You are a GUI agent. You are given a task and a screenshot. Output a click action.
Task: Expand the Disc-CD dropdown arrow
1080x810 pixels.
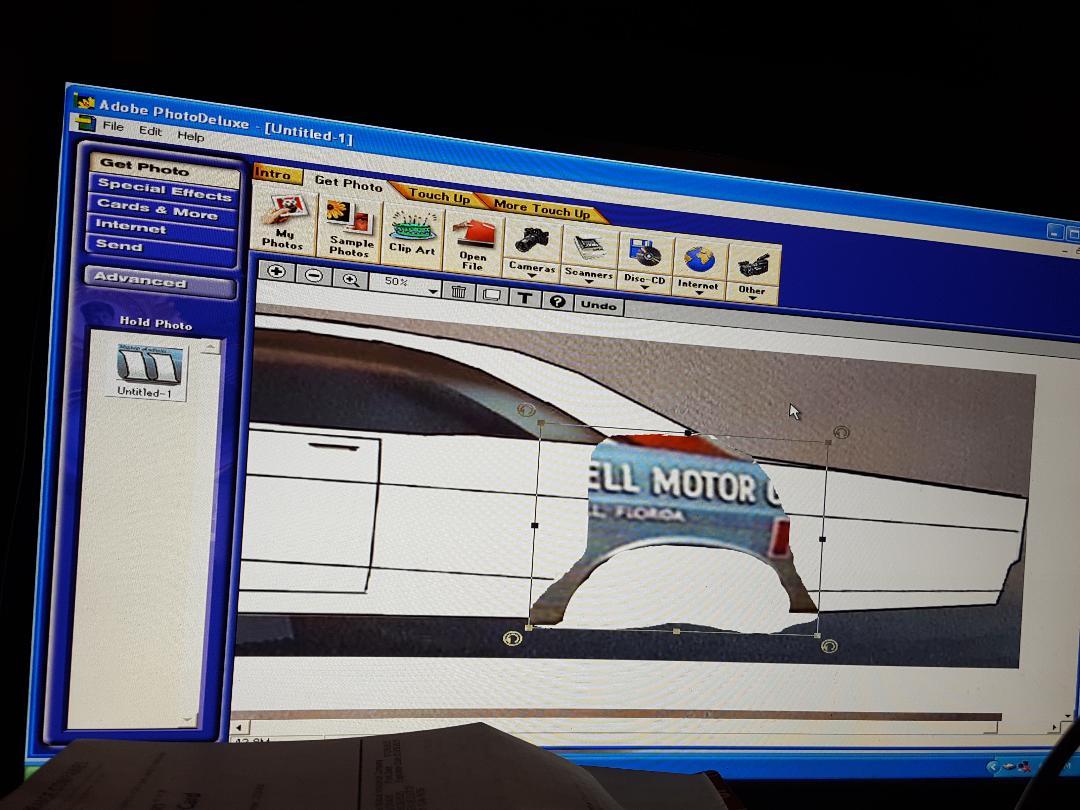(645, 287)
